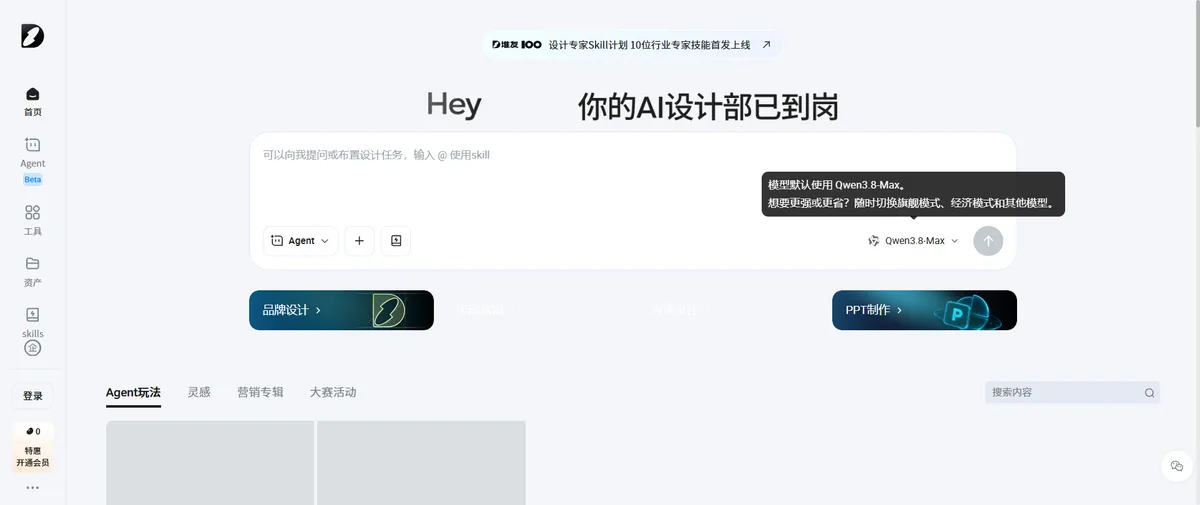Click the send arrow button
The image size is (1200, 505).
pos(988,241)
